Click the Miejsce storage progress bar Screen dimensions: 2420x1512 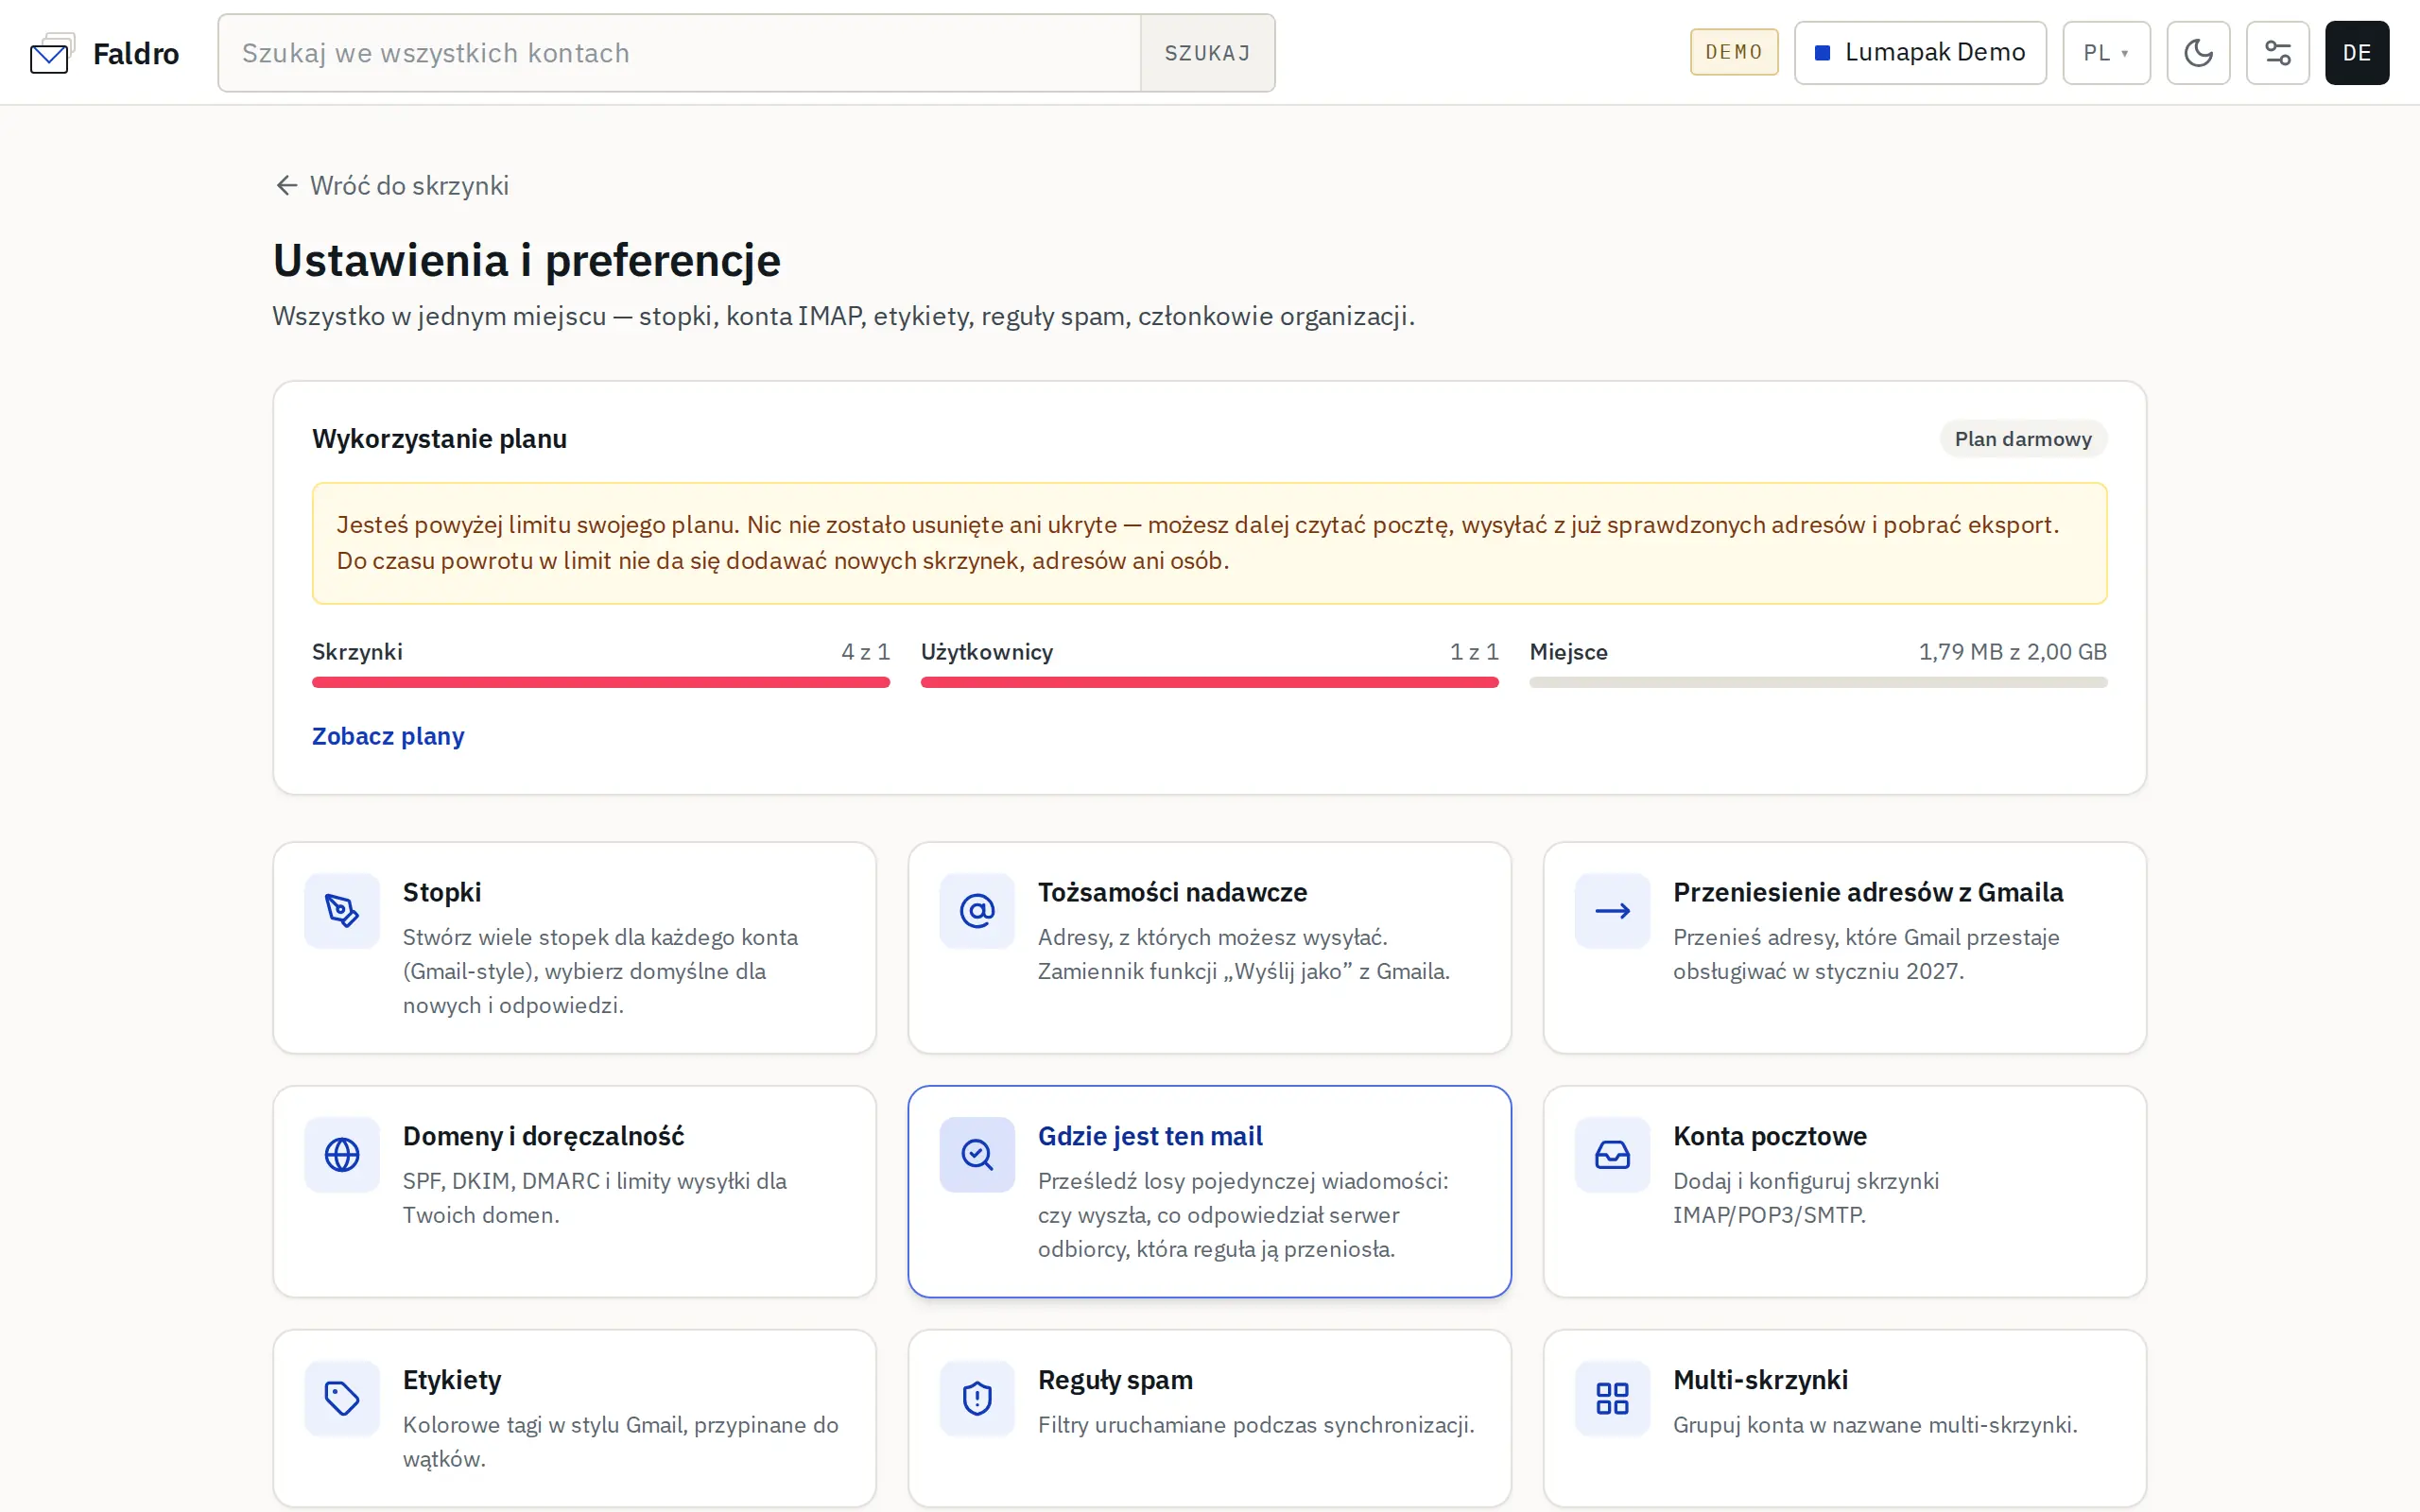1818,682
